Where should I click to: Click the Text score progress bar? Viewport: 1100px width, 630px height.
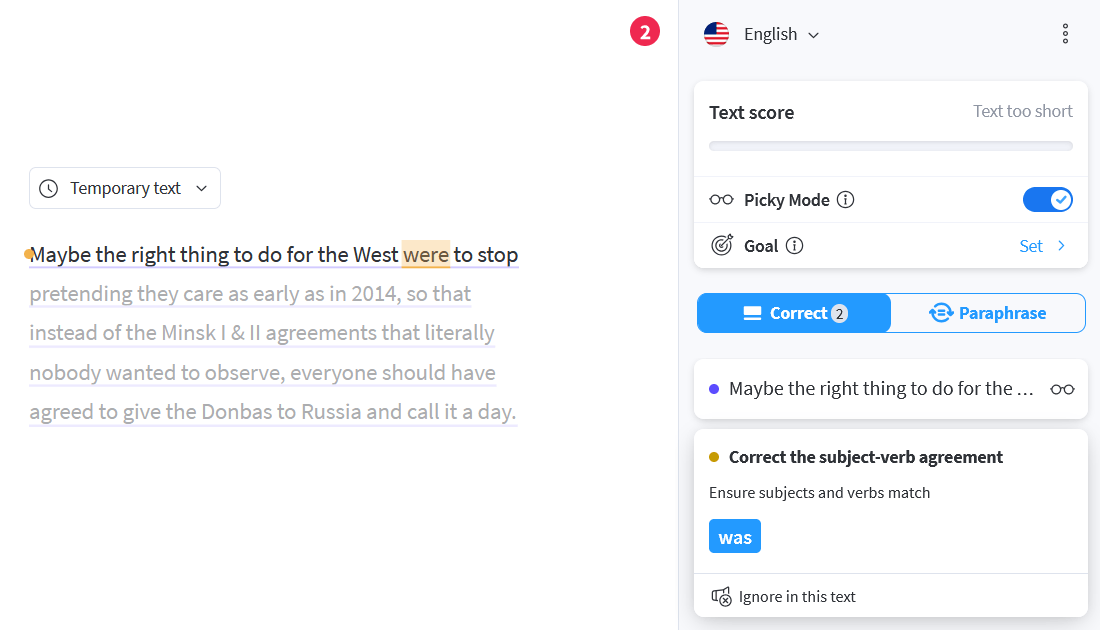(x=891, y=146)
